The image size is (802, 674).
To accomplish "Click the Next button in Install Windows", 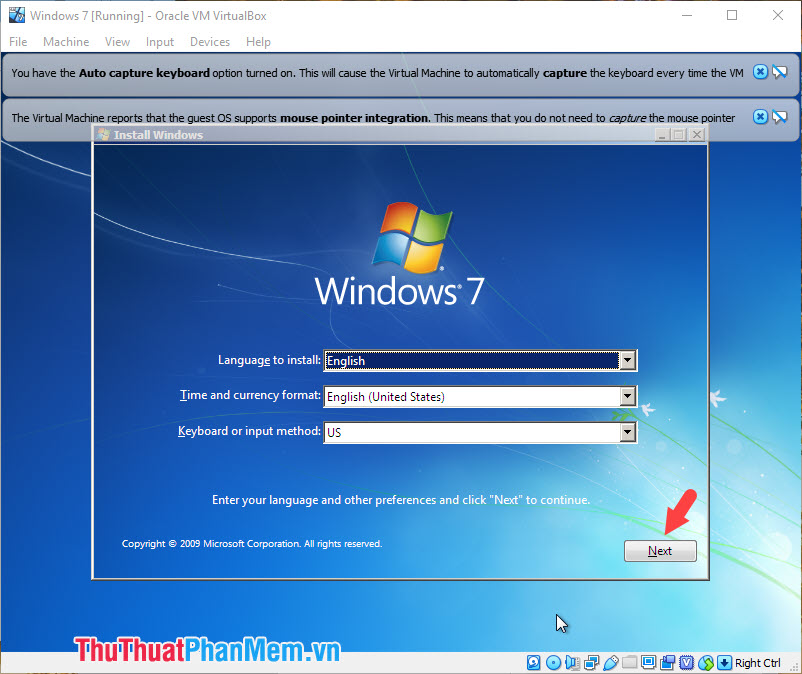I will click(660, 551).
